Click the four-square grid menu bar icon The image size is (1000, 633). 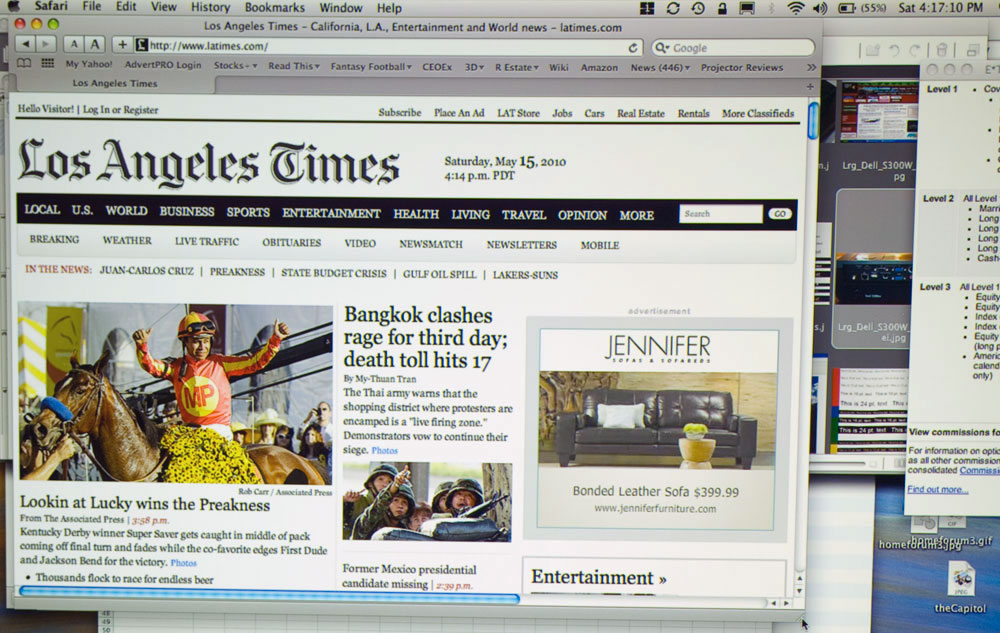pyautogui.click(x=647, y=8)
